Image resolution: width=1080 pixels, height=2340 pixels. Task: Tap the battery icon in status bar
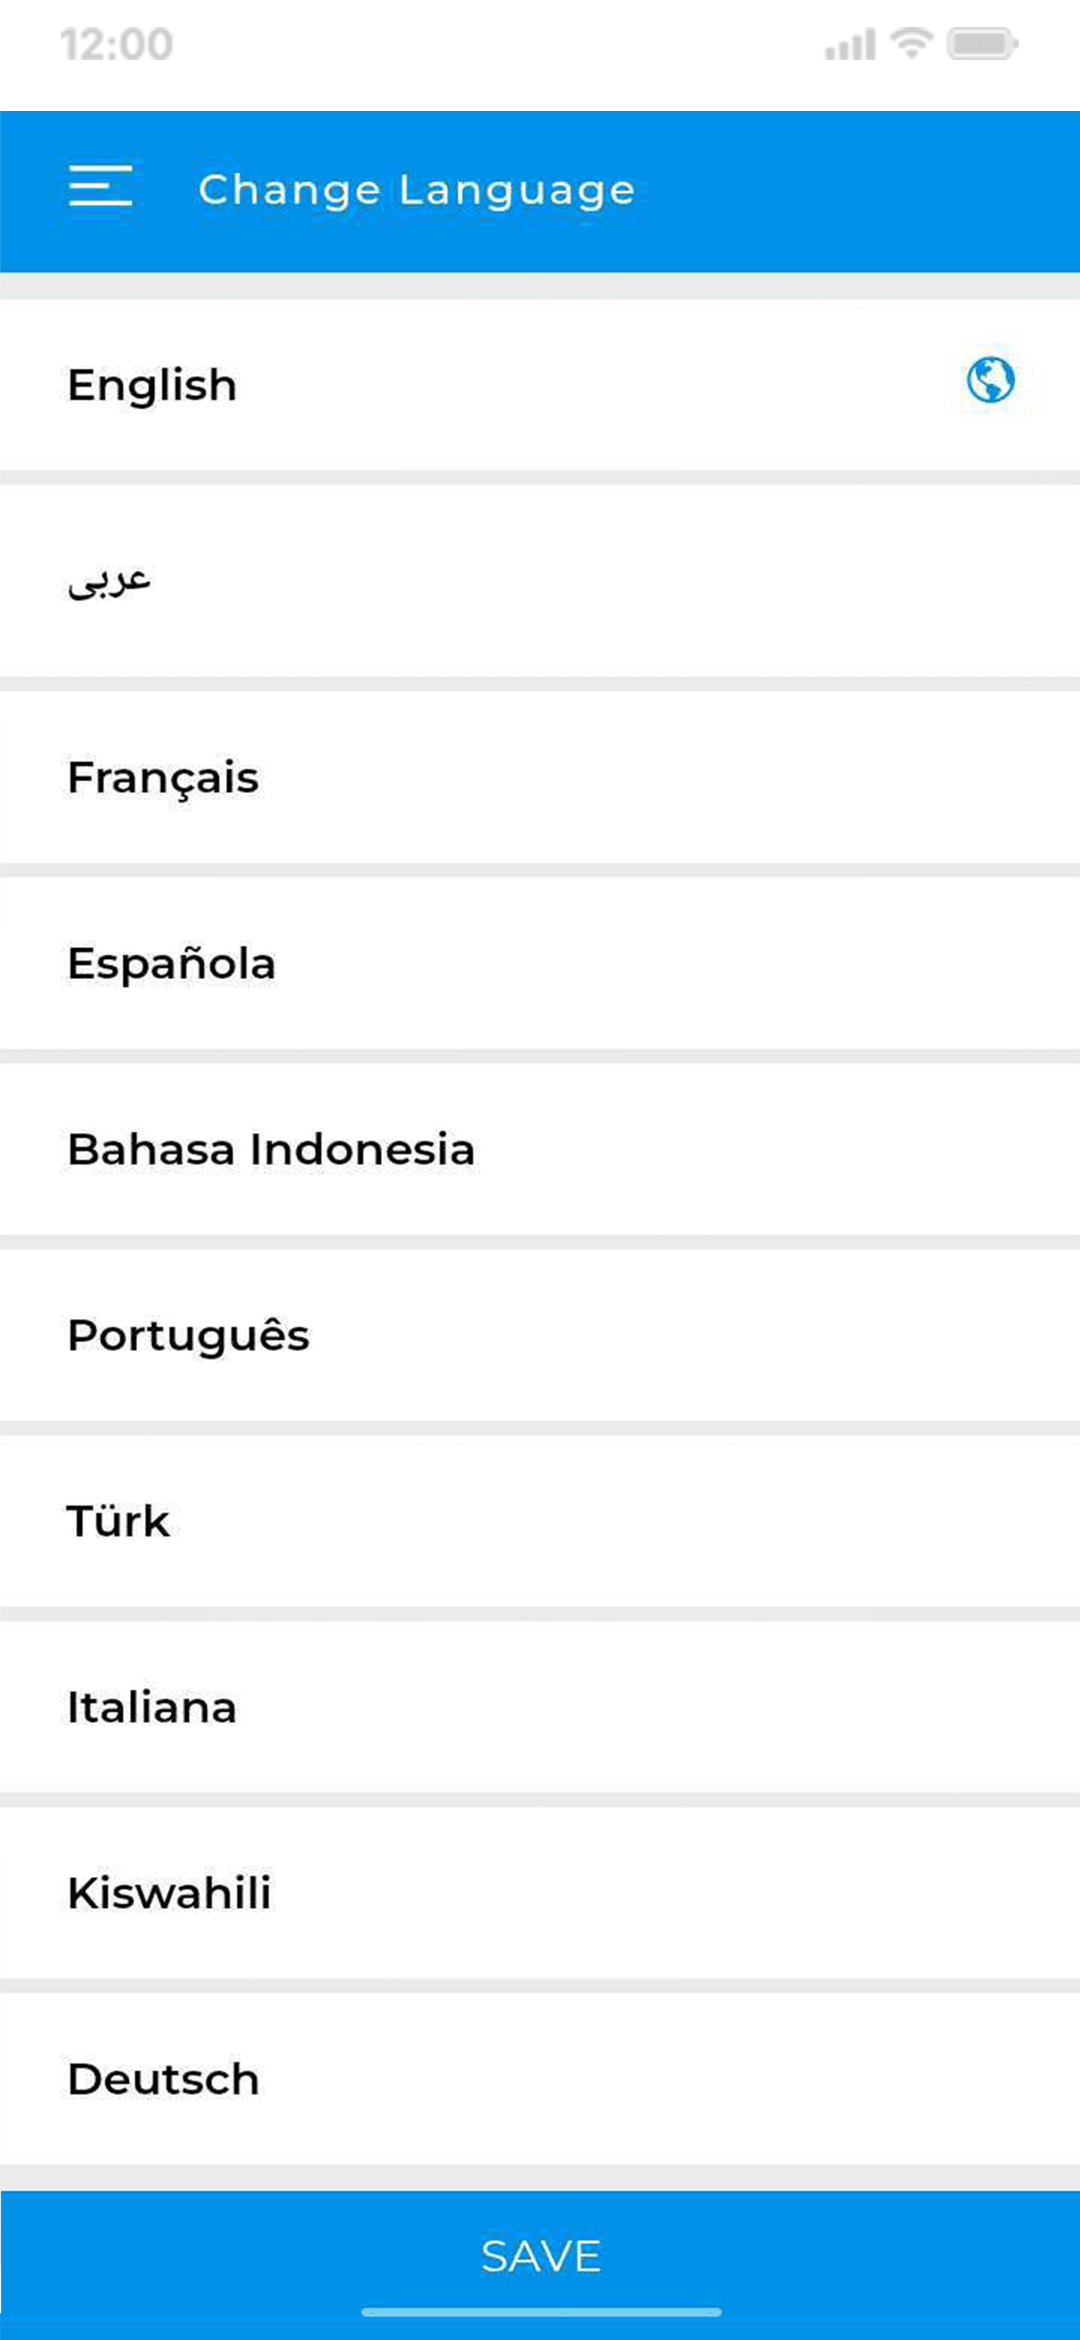[982, 44]
